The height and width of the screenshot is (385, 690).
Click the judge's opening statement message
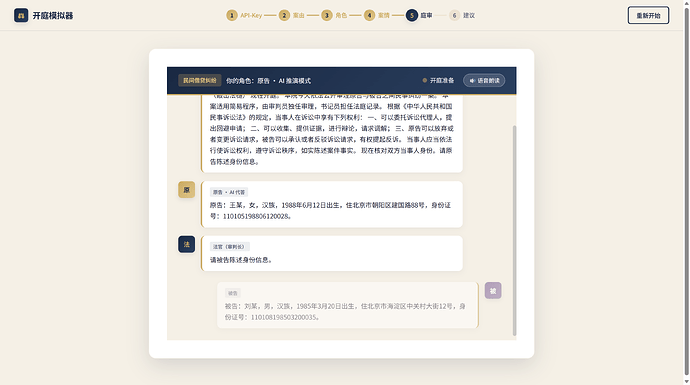click(332, 133)
